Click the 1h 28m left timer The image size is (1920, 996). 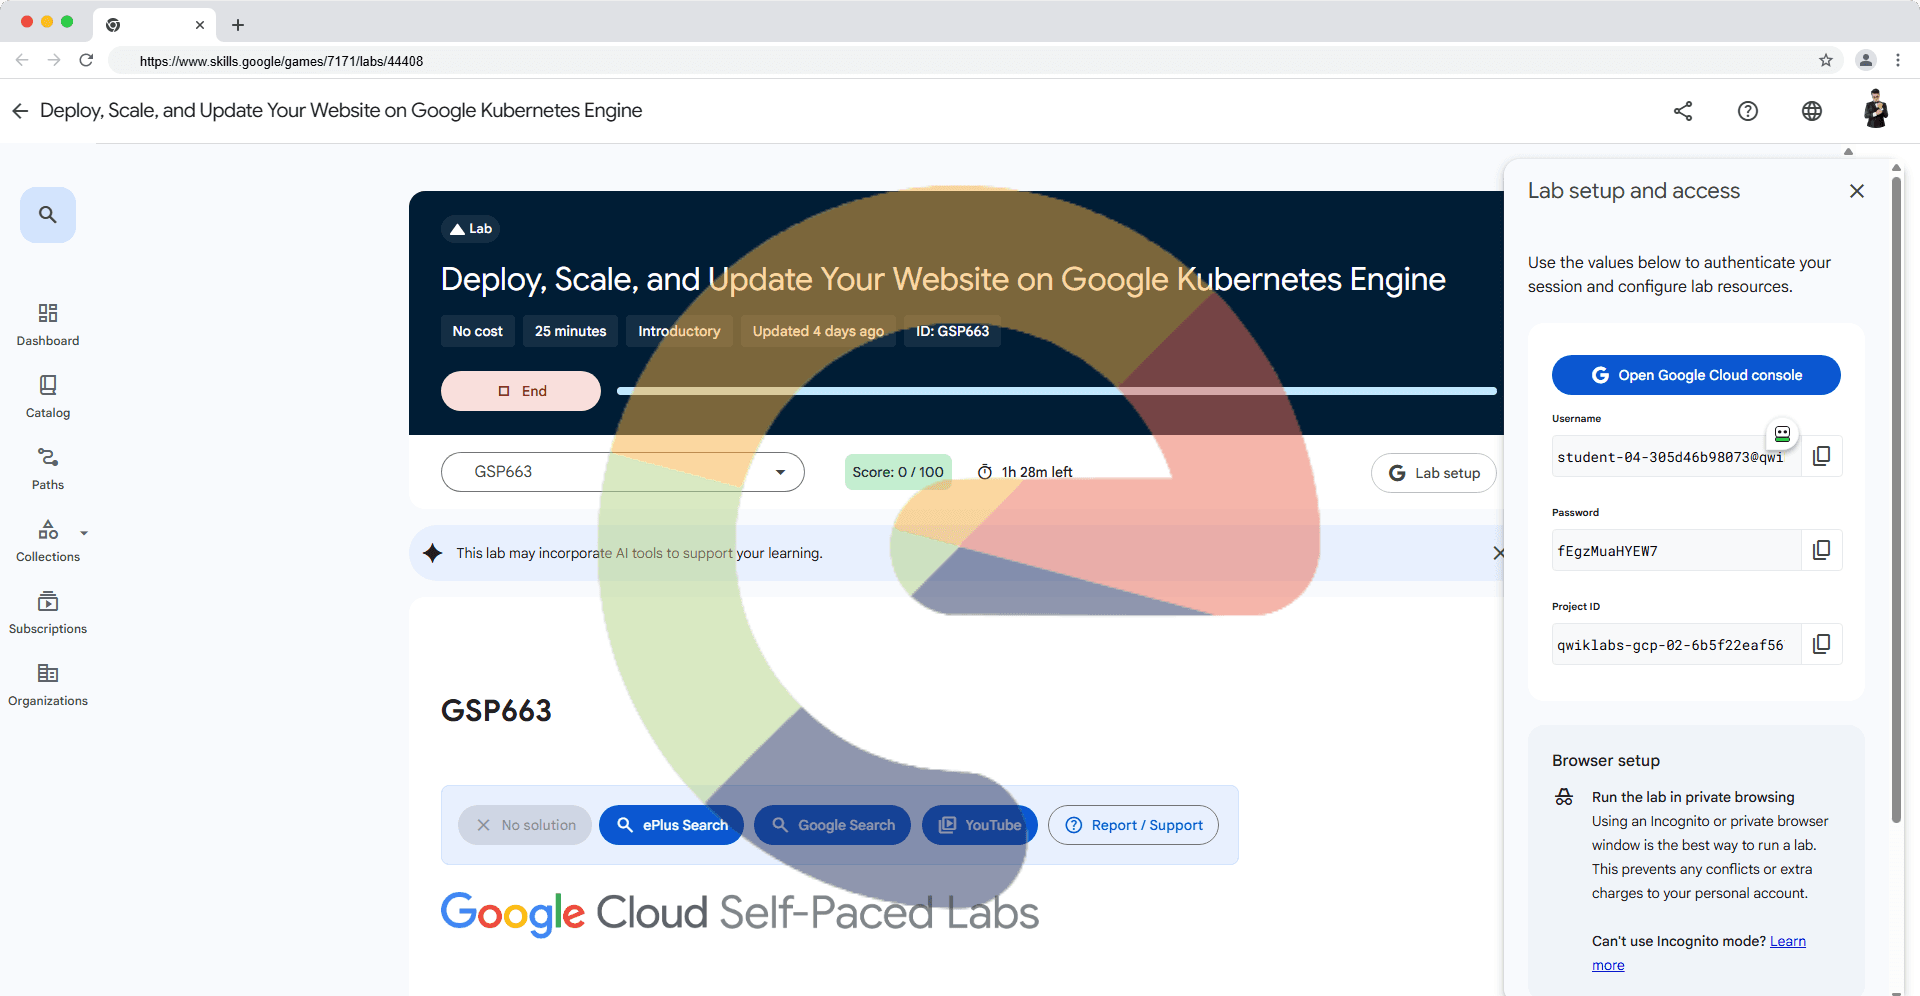click(x=1025, y=472)
